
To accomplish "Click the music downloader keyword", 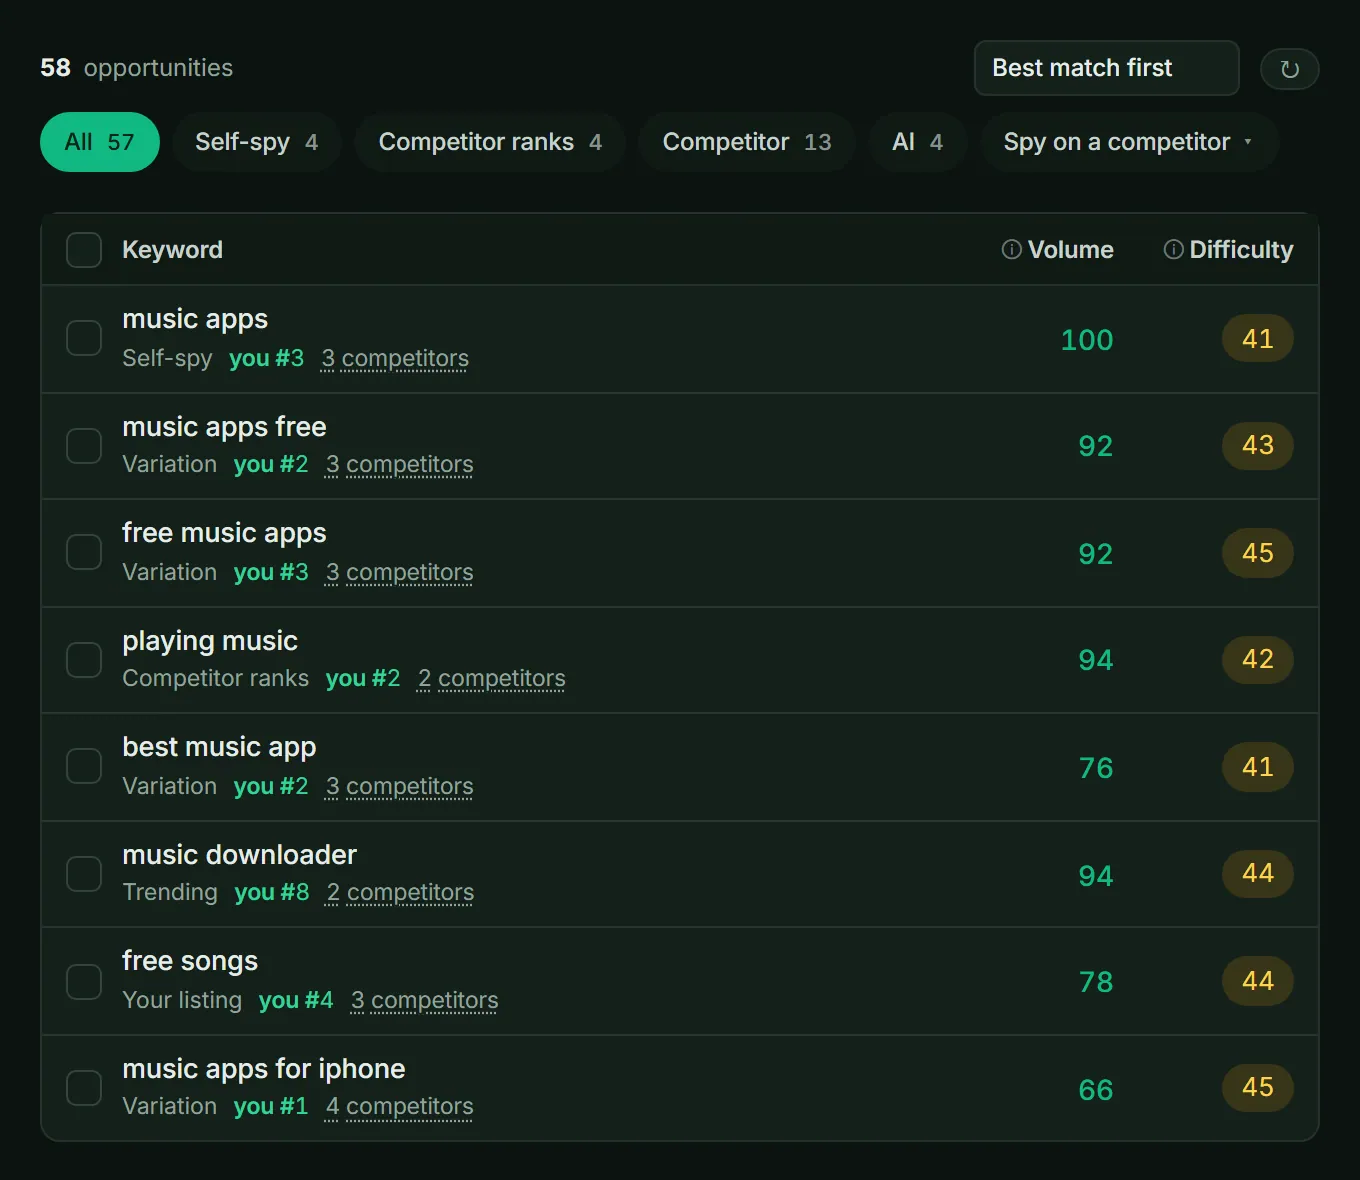I will pos(239,855).
